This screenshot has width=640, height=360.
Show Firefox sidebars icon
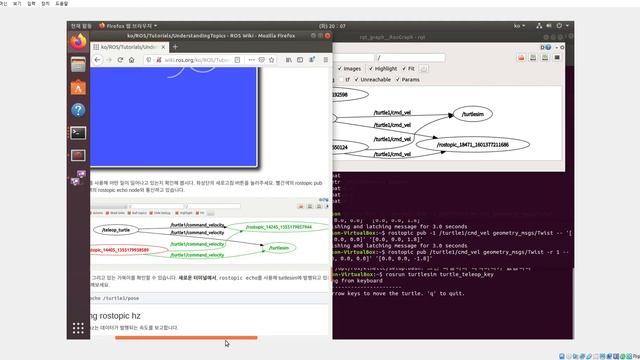tap(300, 60)
